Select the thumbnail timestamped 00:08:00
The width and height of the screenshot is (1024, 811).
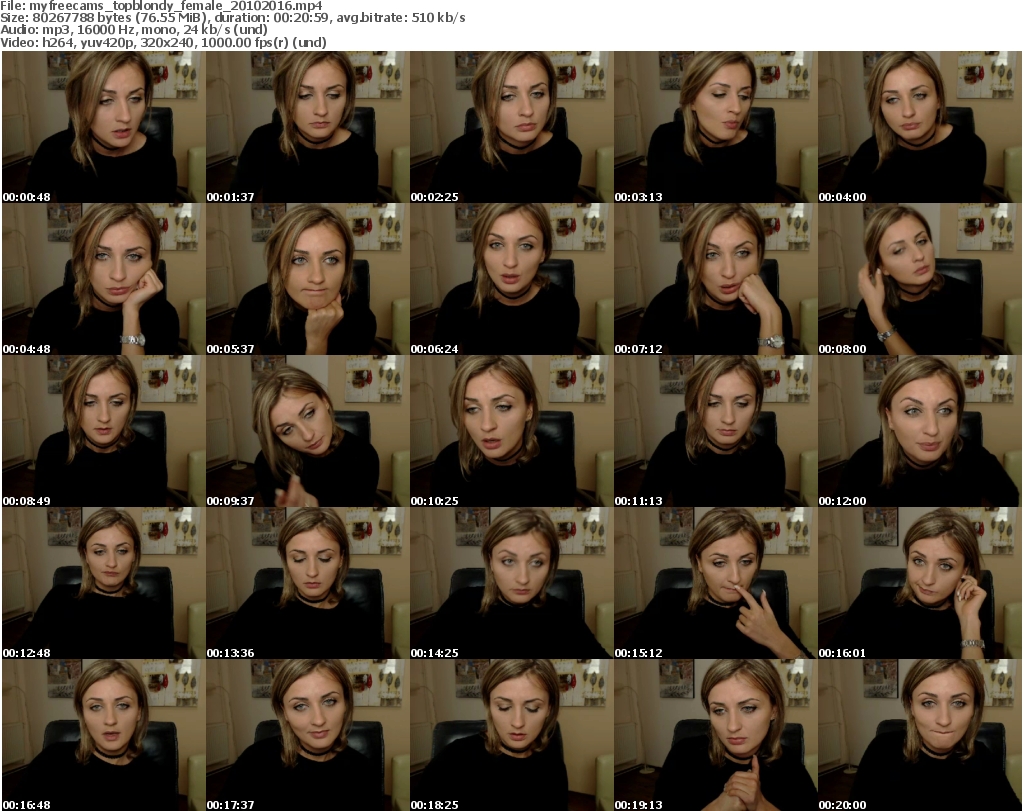tap(920, 279)
